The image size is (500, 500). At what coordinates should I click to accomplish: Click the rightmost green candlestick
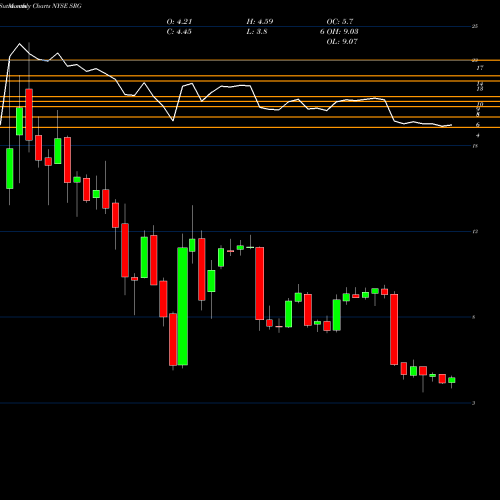tap(452, 380)
